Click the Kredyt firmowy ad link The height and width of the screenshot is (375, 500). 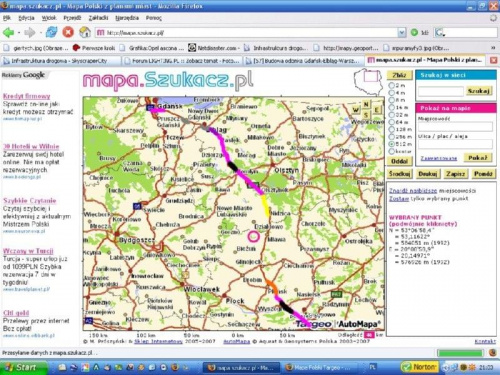27,96
